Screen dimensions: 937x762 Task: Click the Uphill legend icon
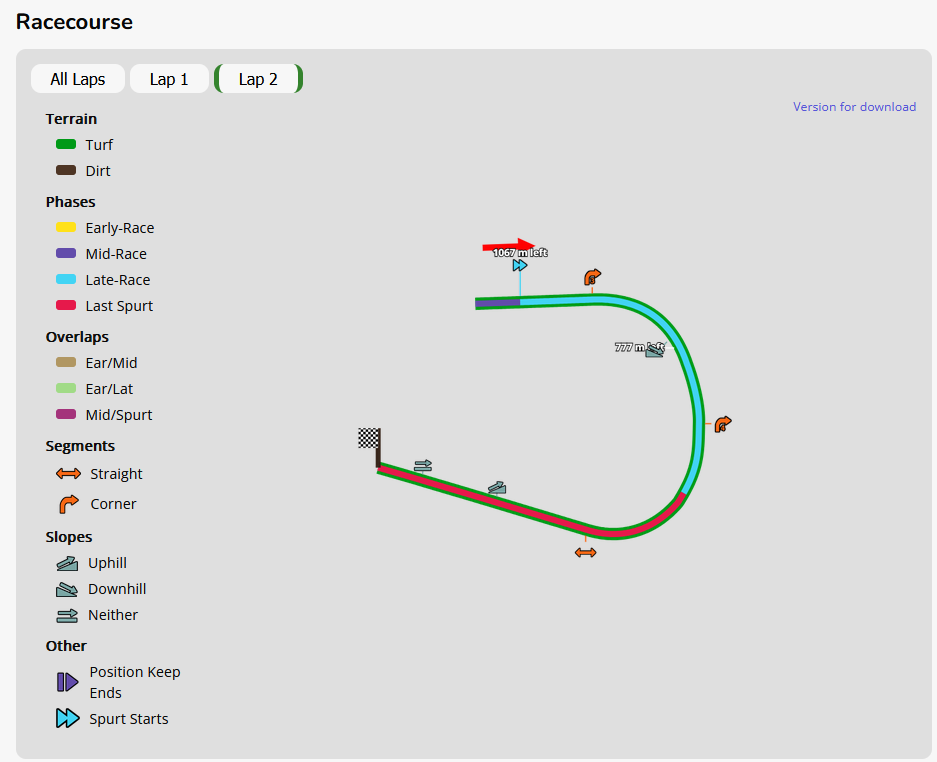coord(67,563)
